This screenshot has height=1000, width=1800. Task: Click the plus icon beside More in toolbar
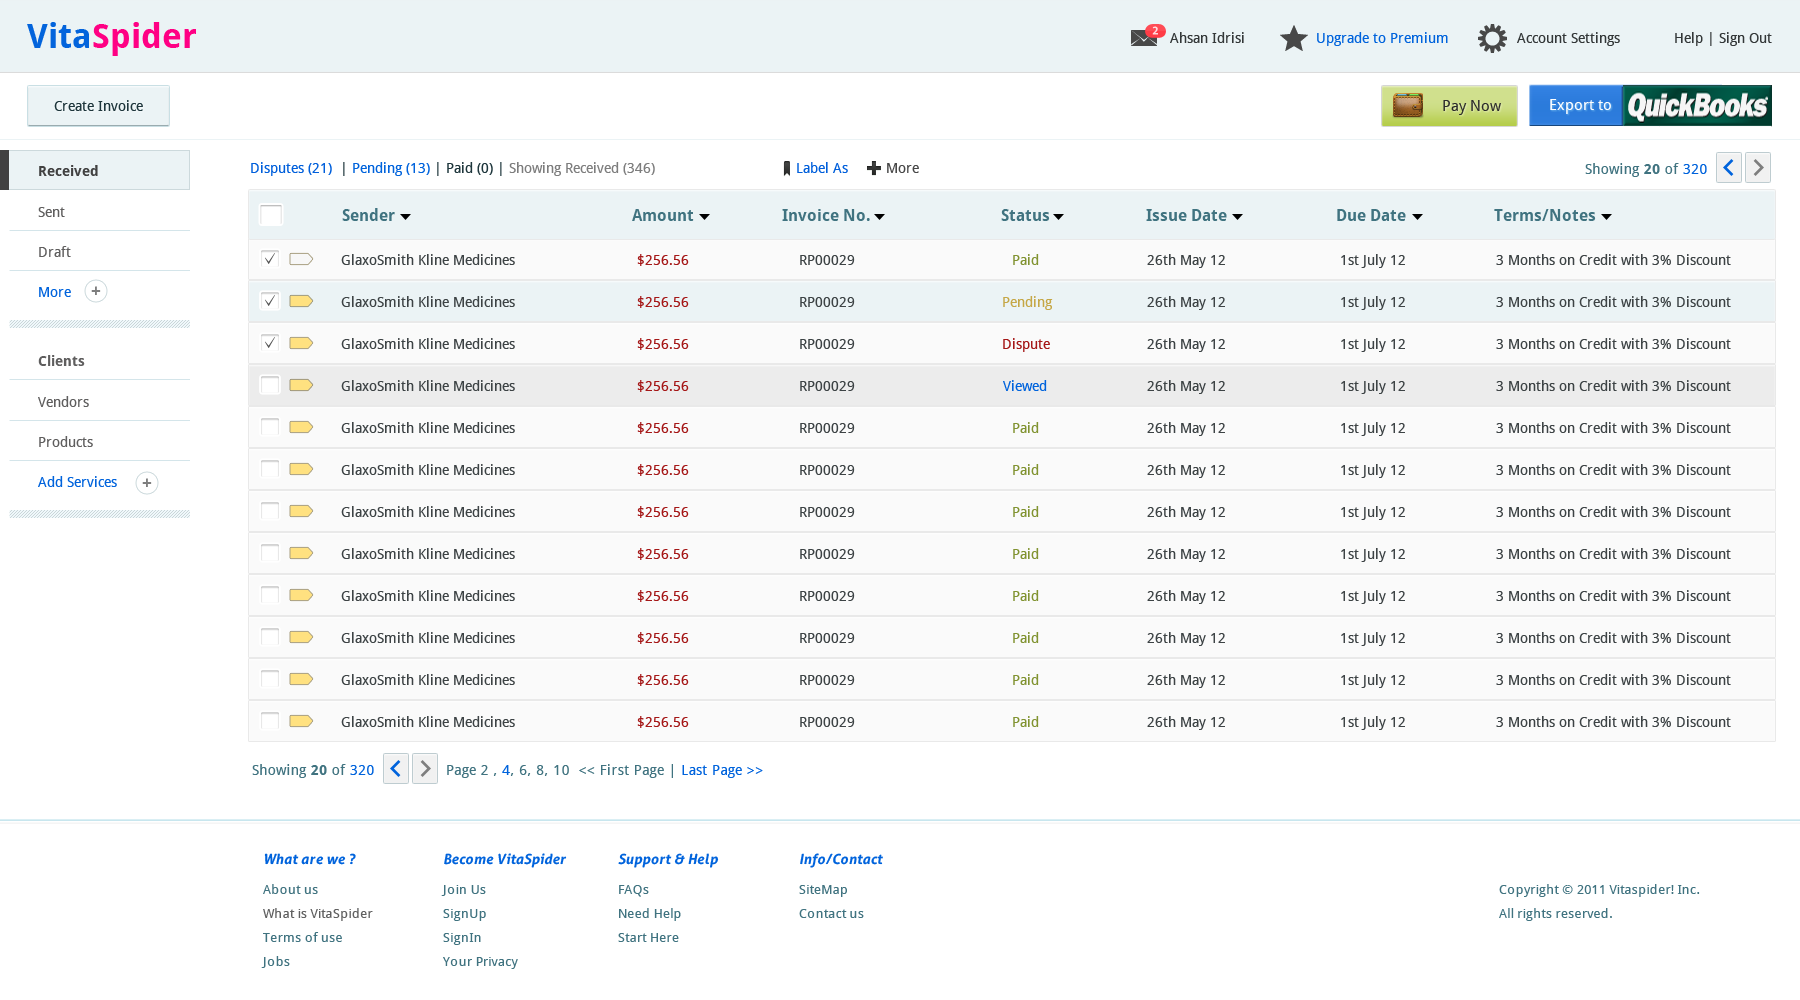873,168
